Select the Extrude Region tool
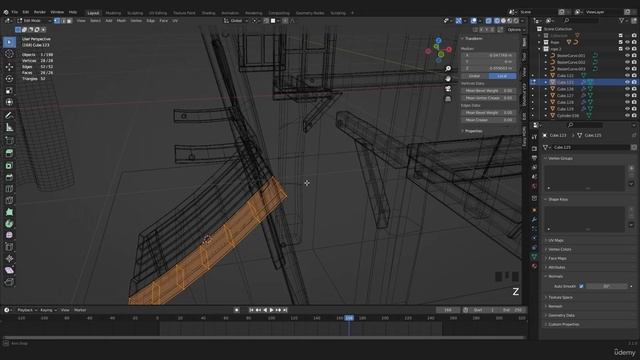 [x=9, y=153]
